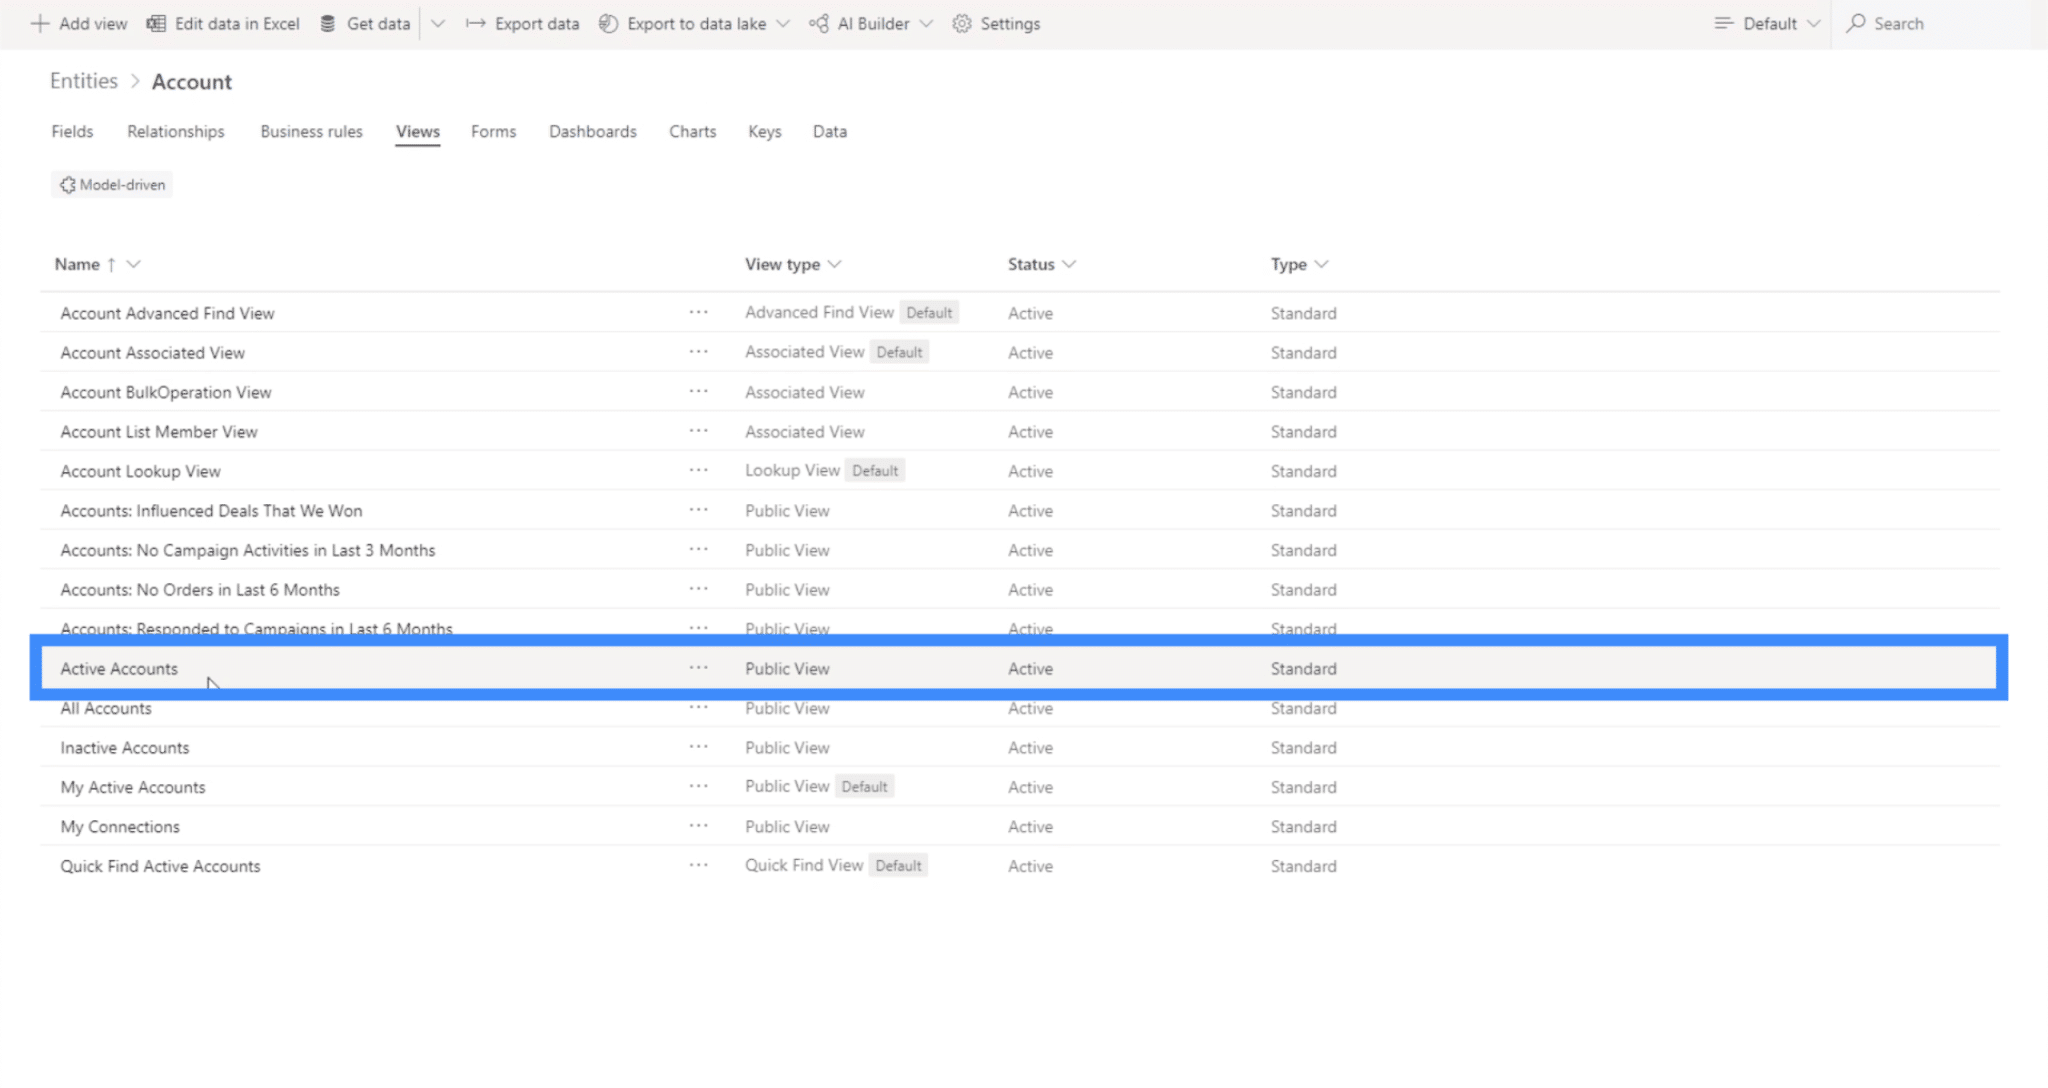Click the Export data arrow icon

point(475,23)
